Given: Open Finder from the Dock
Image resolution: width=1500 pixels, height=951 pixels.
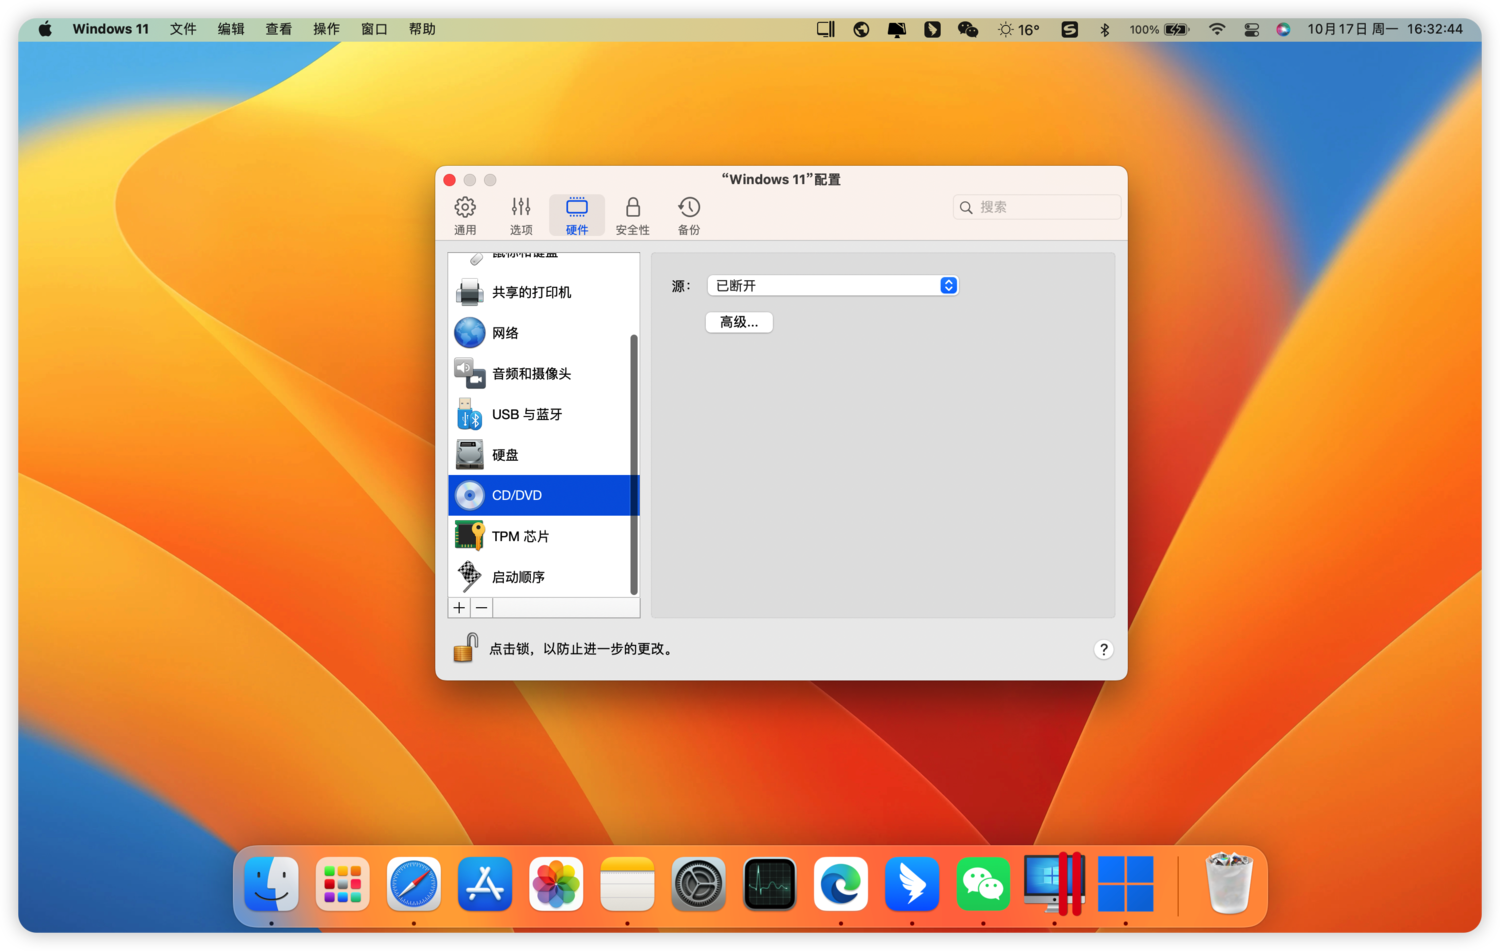Looking at the screenshot, I should (271, 884).
